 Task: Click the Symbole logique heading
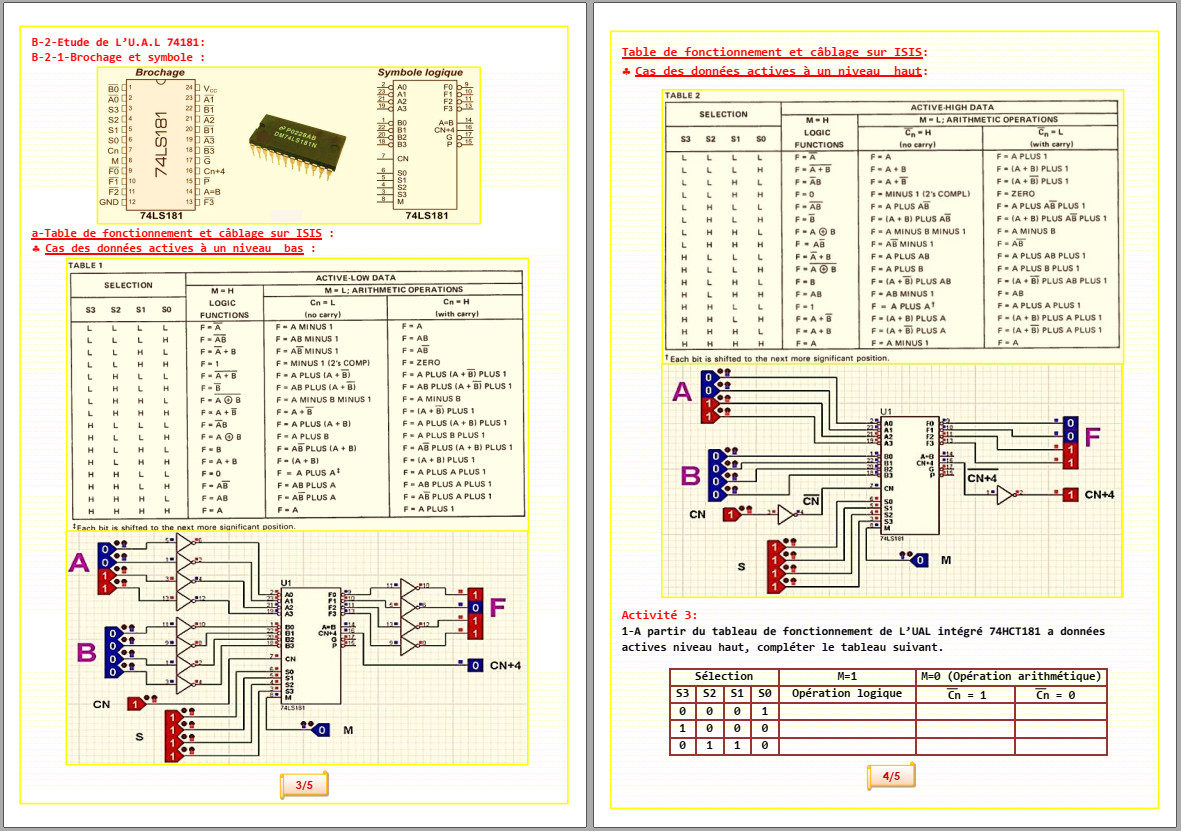click(419, 73)
